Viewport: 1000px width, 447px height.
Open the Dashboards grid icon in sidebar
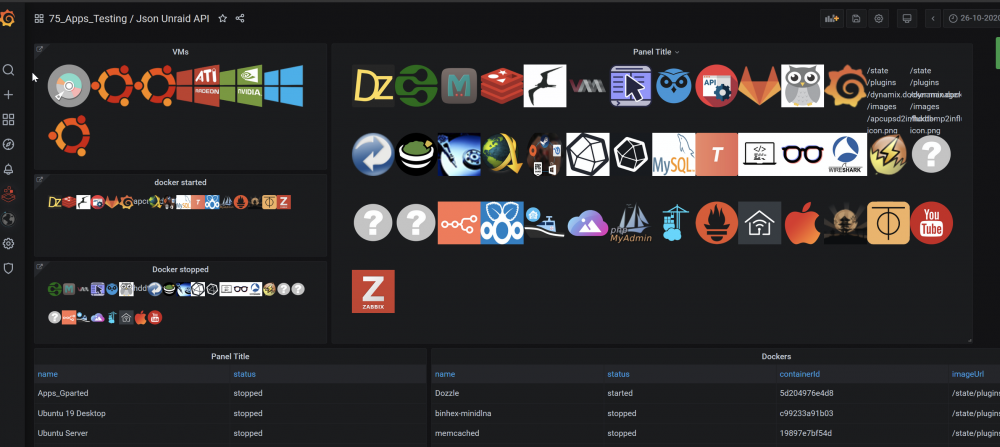pyautogui.click(x=8, y=120)
